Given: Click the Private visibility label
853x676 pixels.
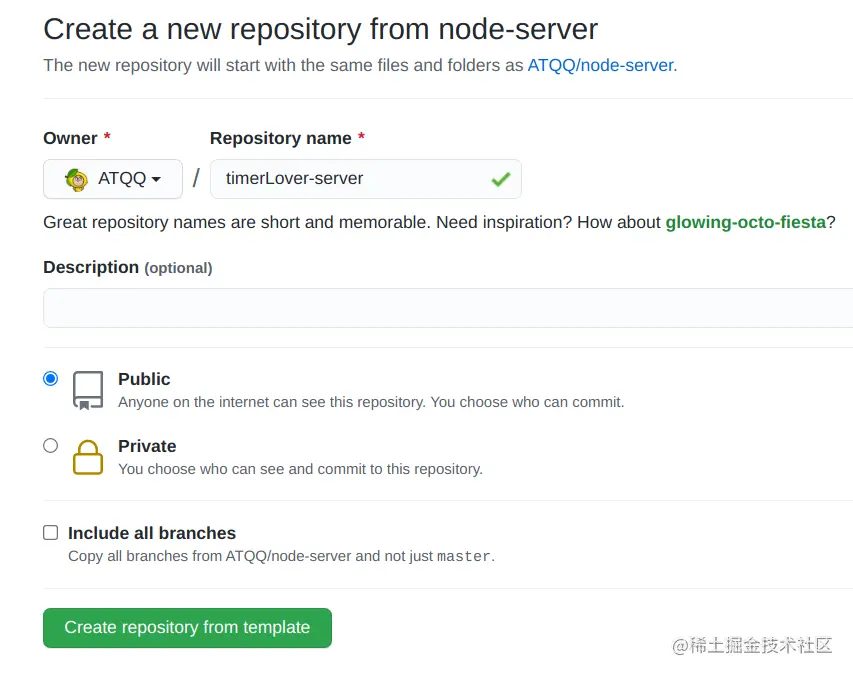Looking at the screenshot, I should [147, 446].
